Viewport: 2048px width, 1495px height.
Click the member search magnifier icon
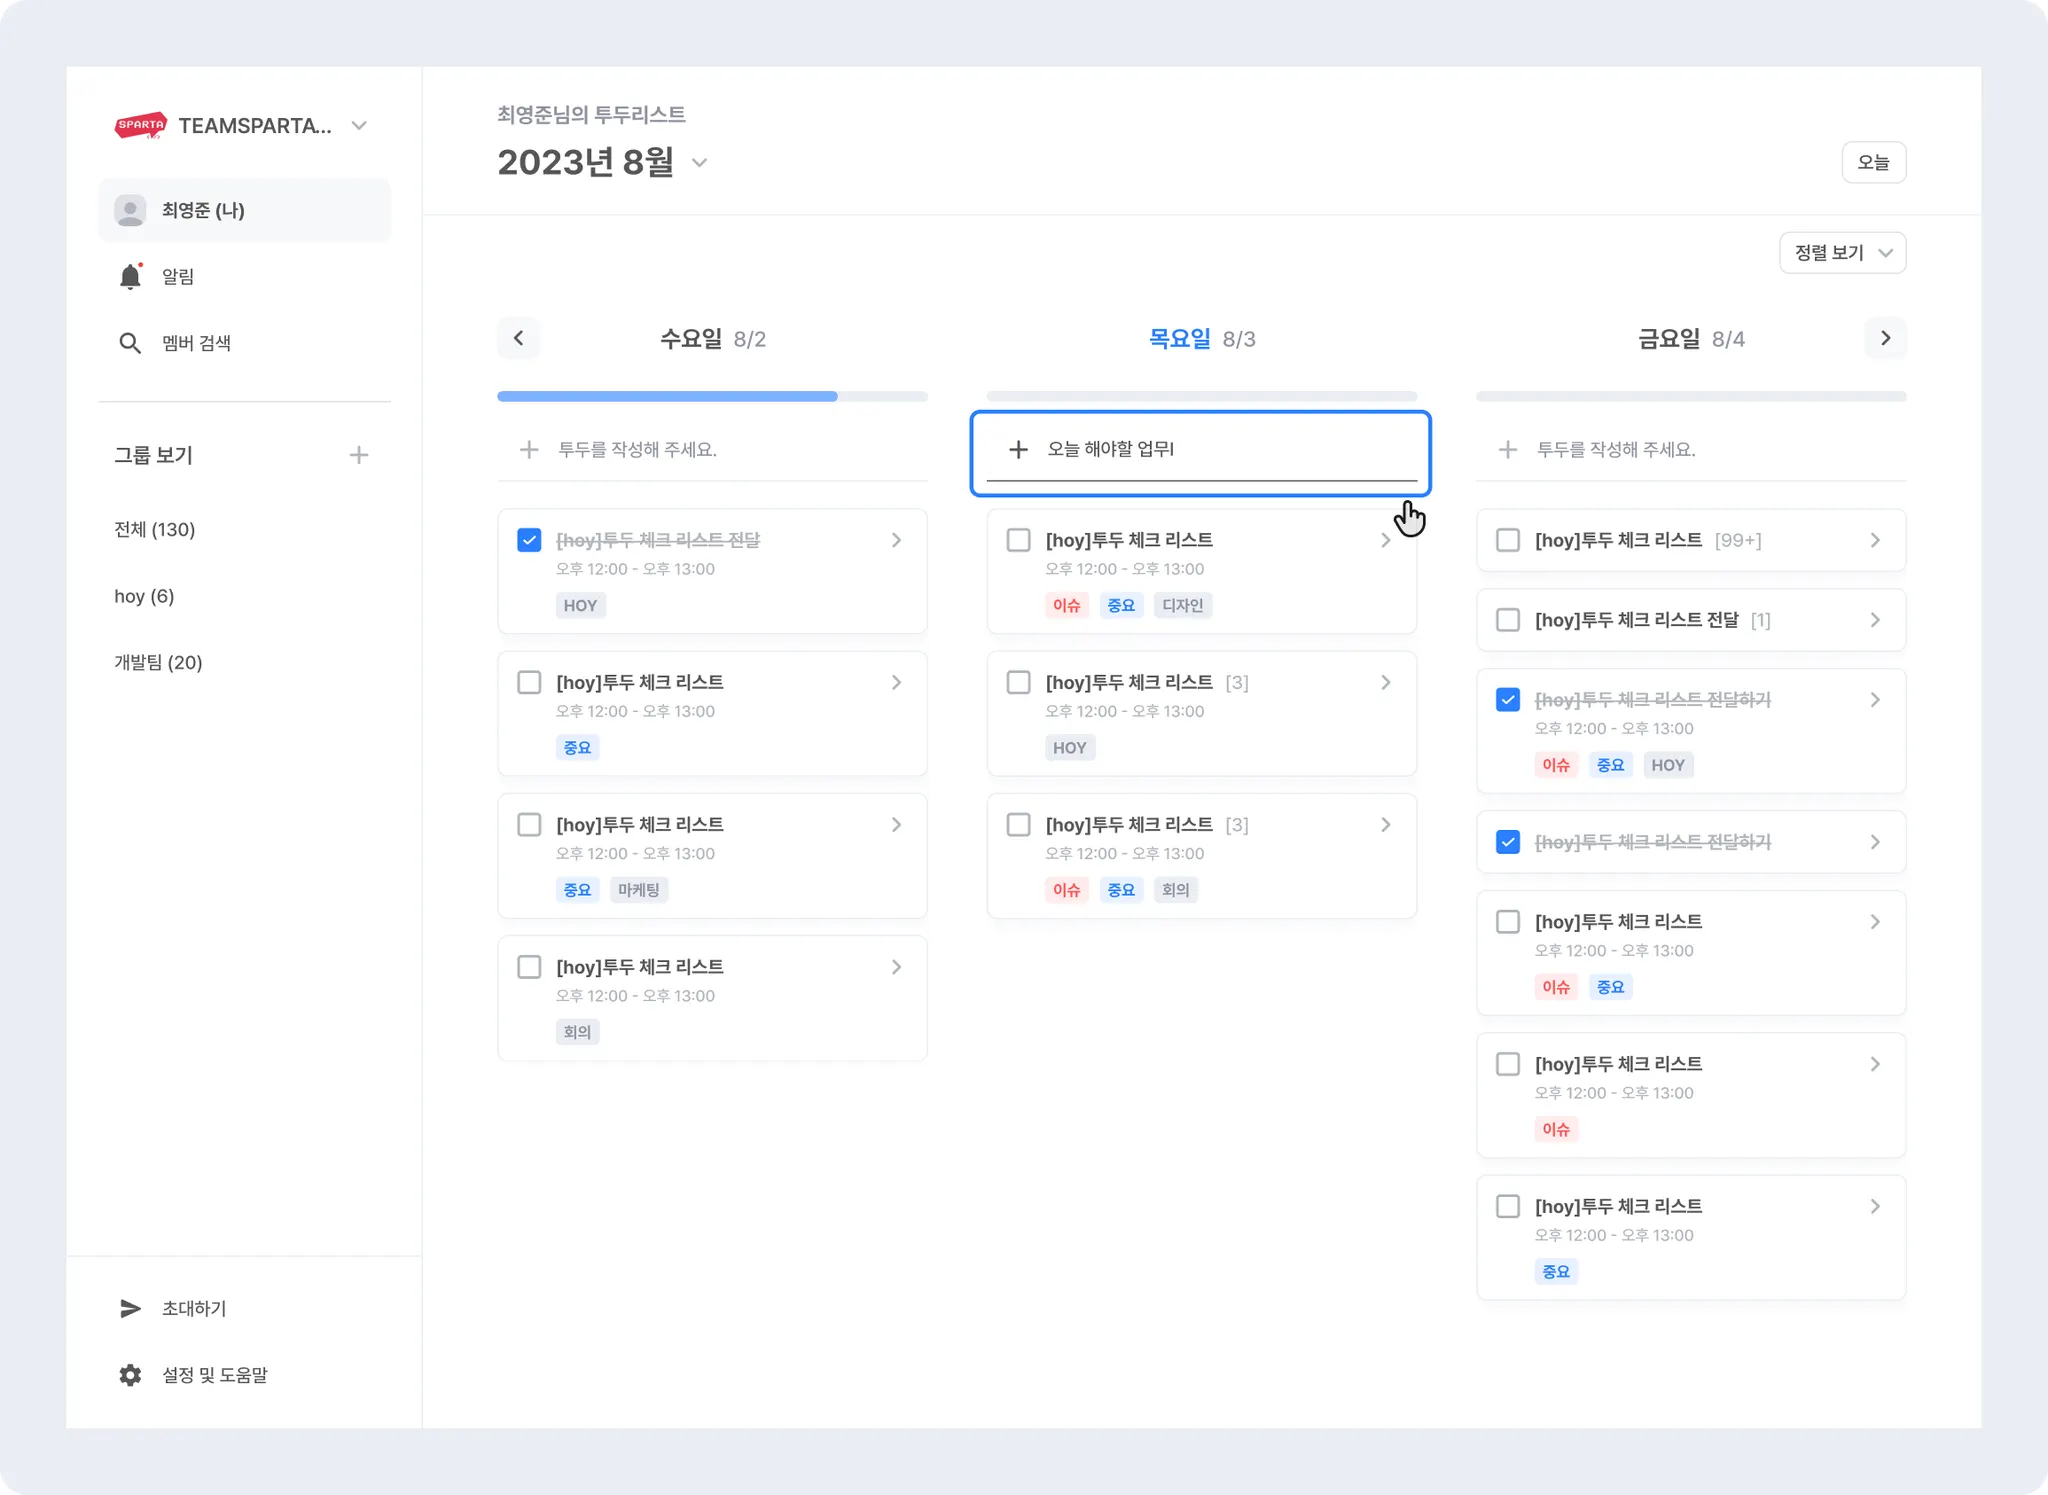click(130, 343)
